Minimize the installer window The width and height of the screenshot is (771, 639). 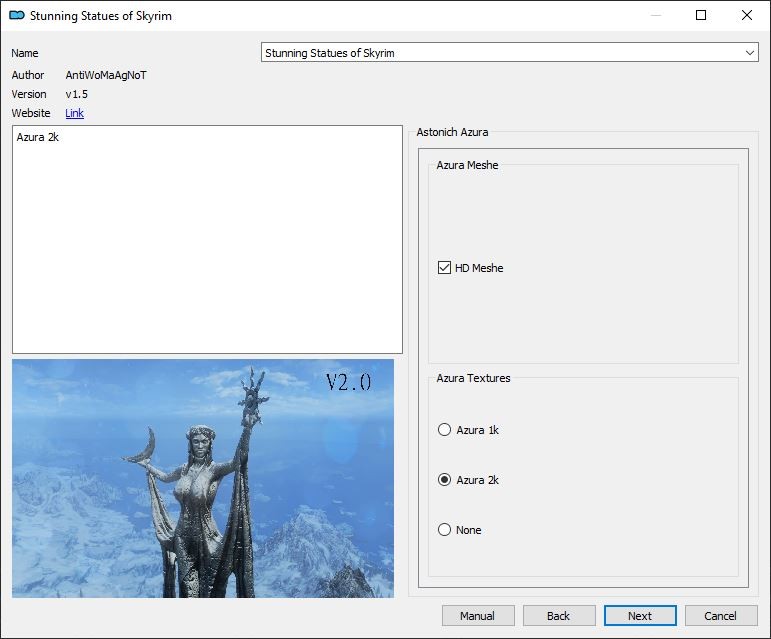tap(655, 15)
